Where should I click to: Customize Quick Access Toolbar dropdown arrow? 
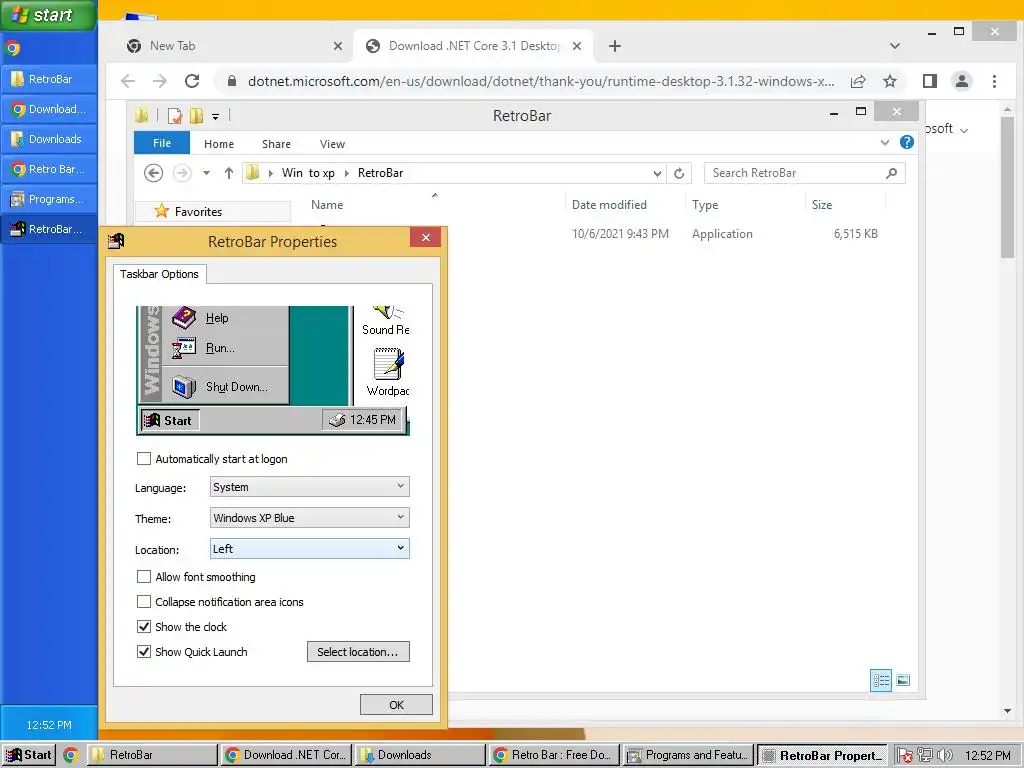pyautogui.click(x=216, y=117)
